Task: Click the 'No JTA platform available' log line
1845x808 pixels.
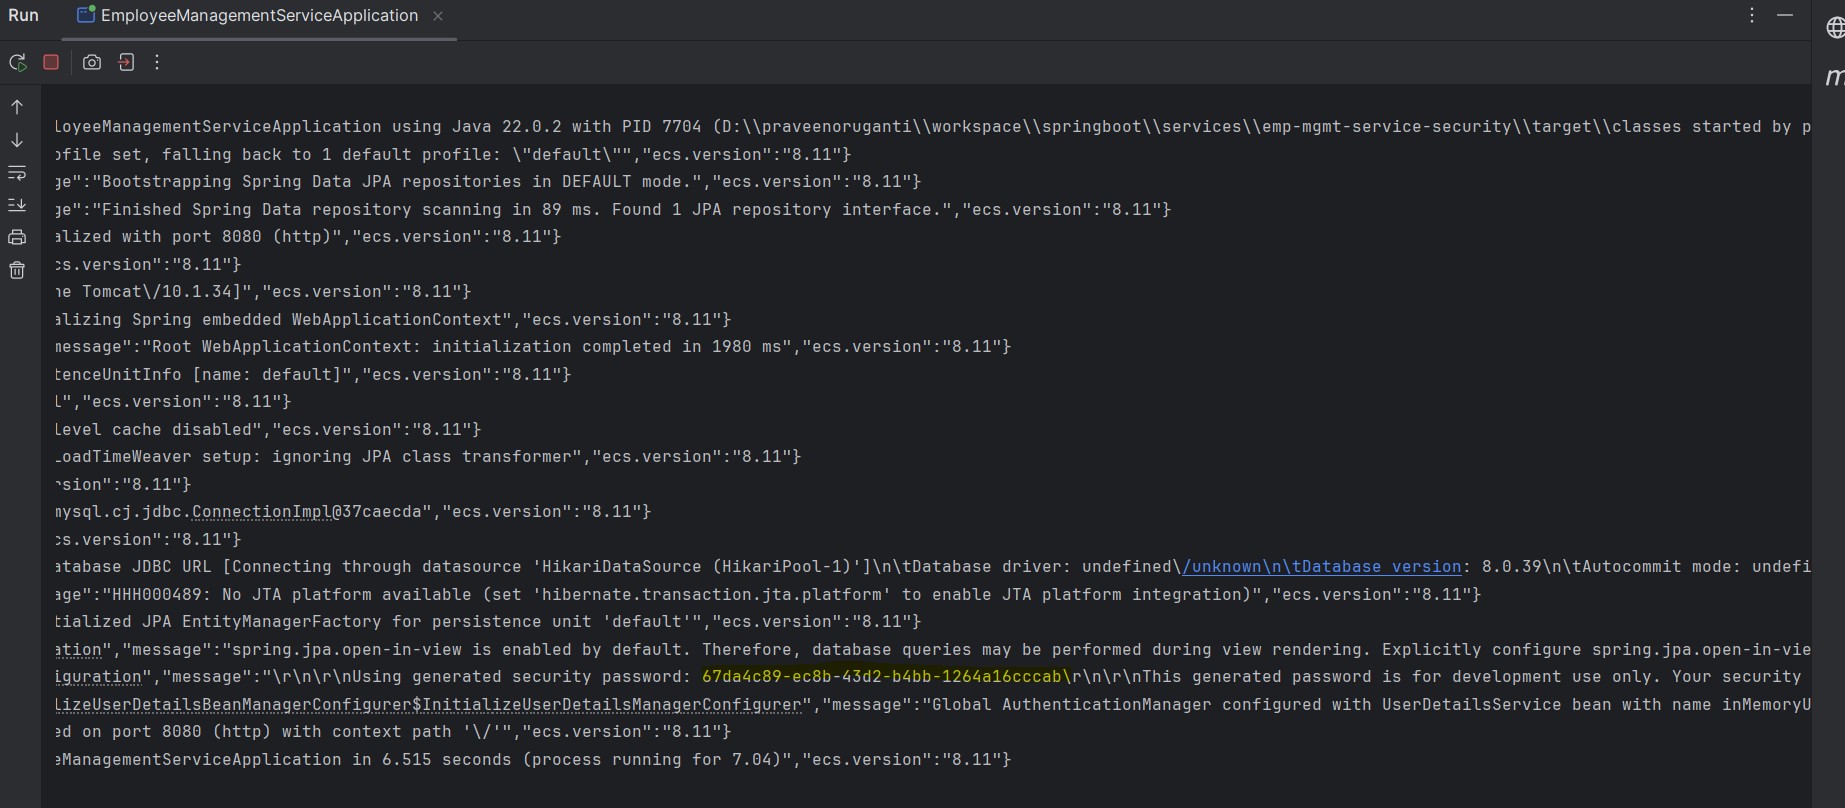Action: click(768, 595)
